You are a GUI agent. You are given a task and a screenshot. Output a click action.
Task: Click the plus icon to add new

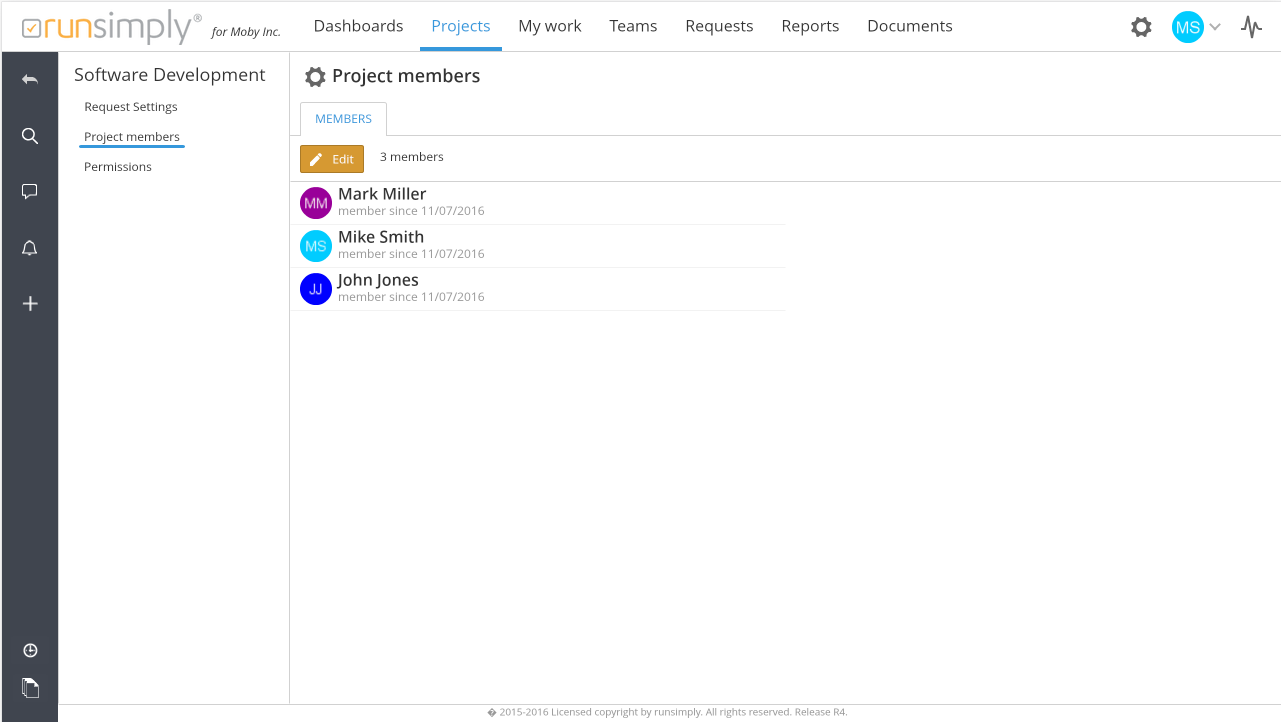click(30, 304)
